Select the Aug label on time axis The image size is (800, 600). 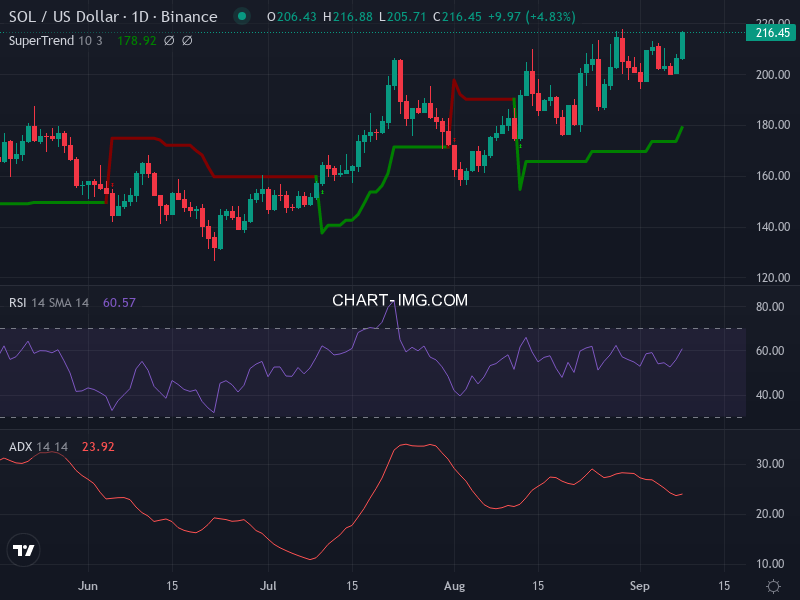455,586
